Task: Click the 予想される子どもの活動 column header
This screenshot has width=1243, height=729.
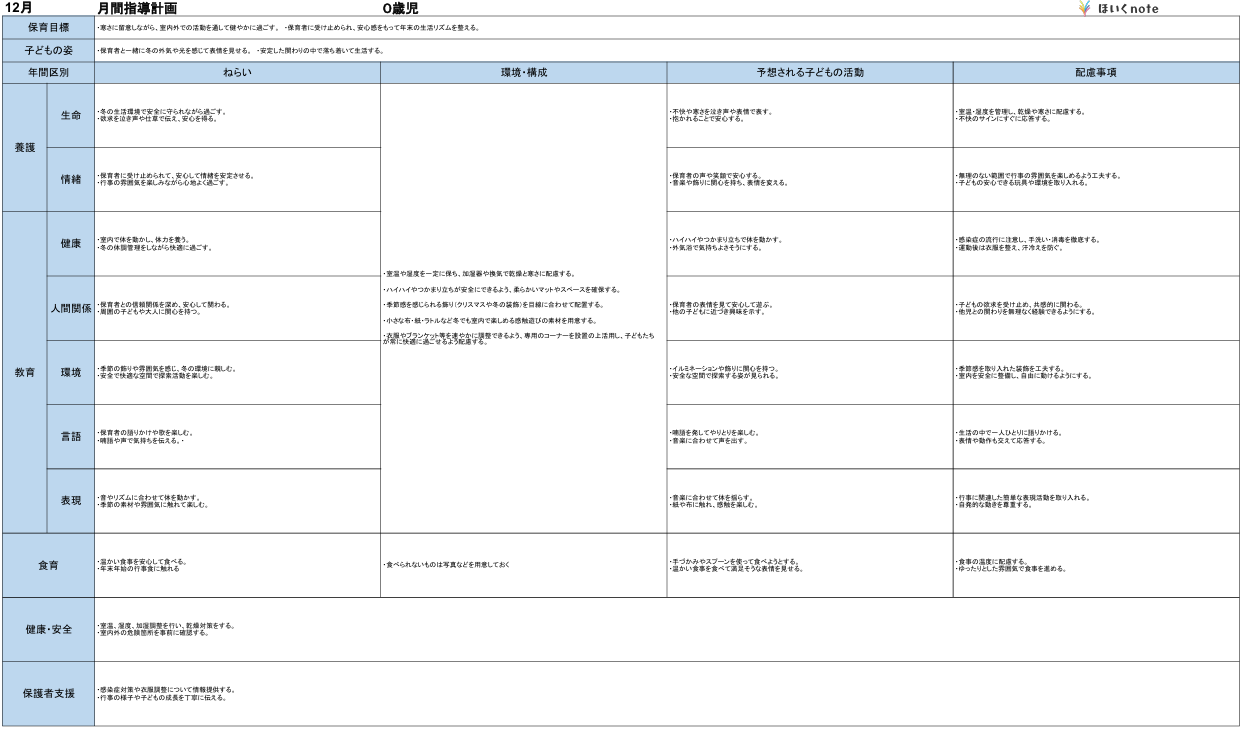Action: tap(809, 72)
